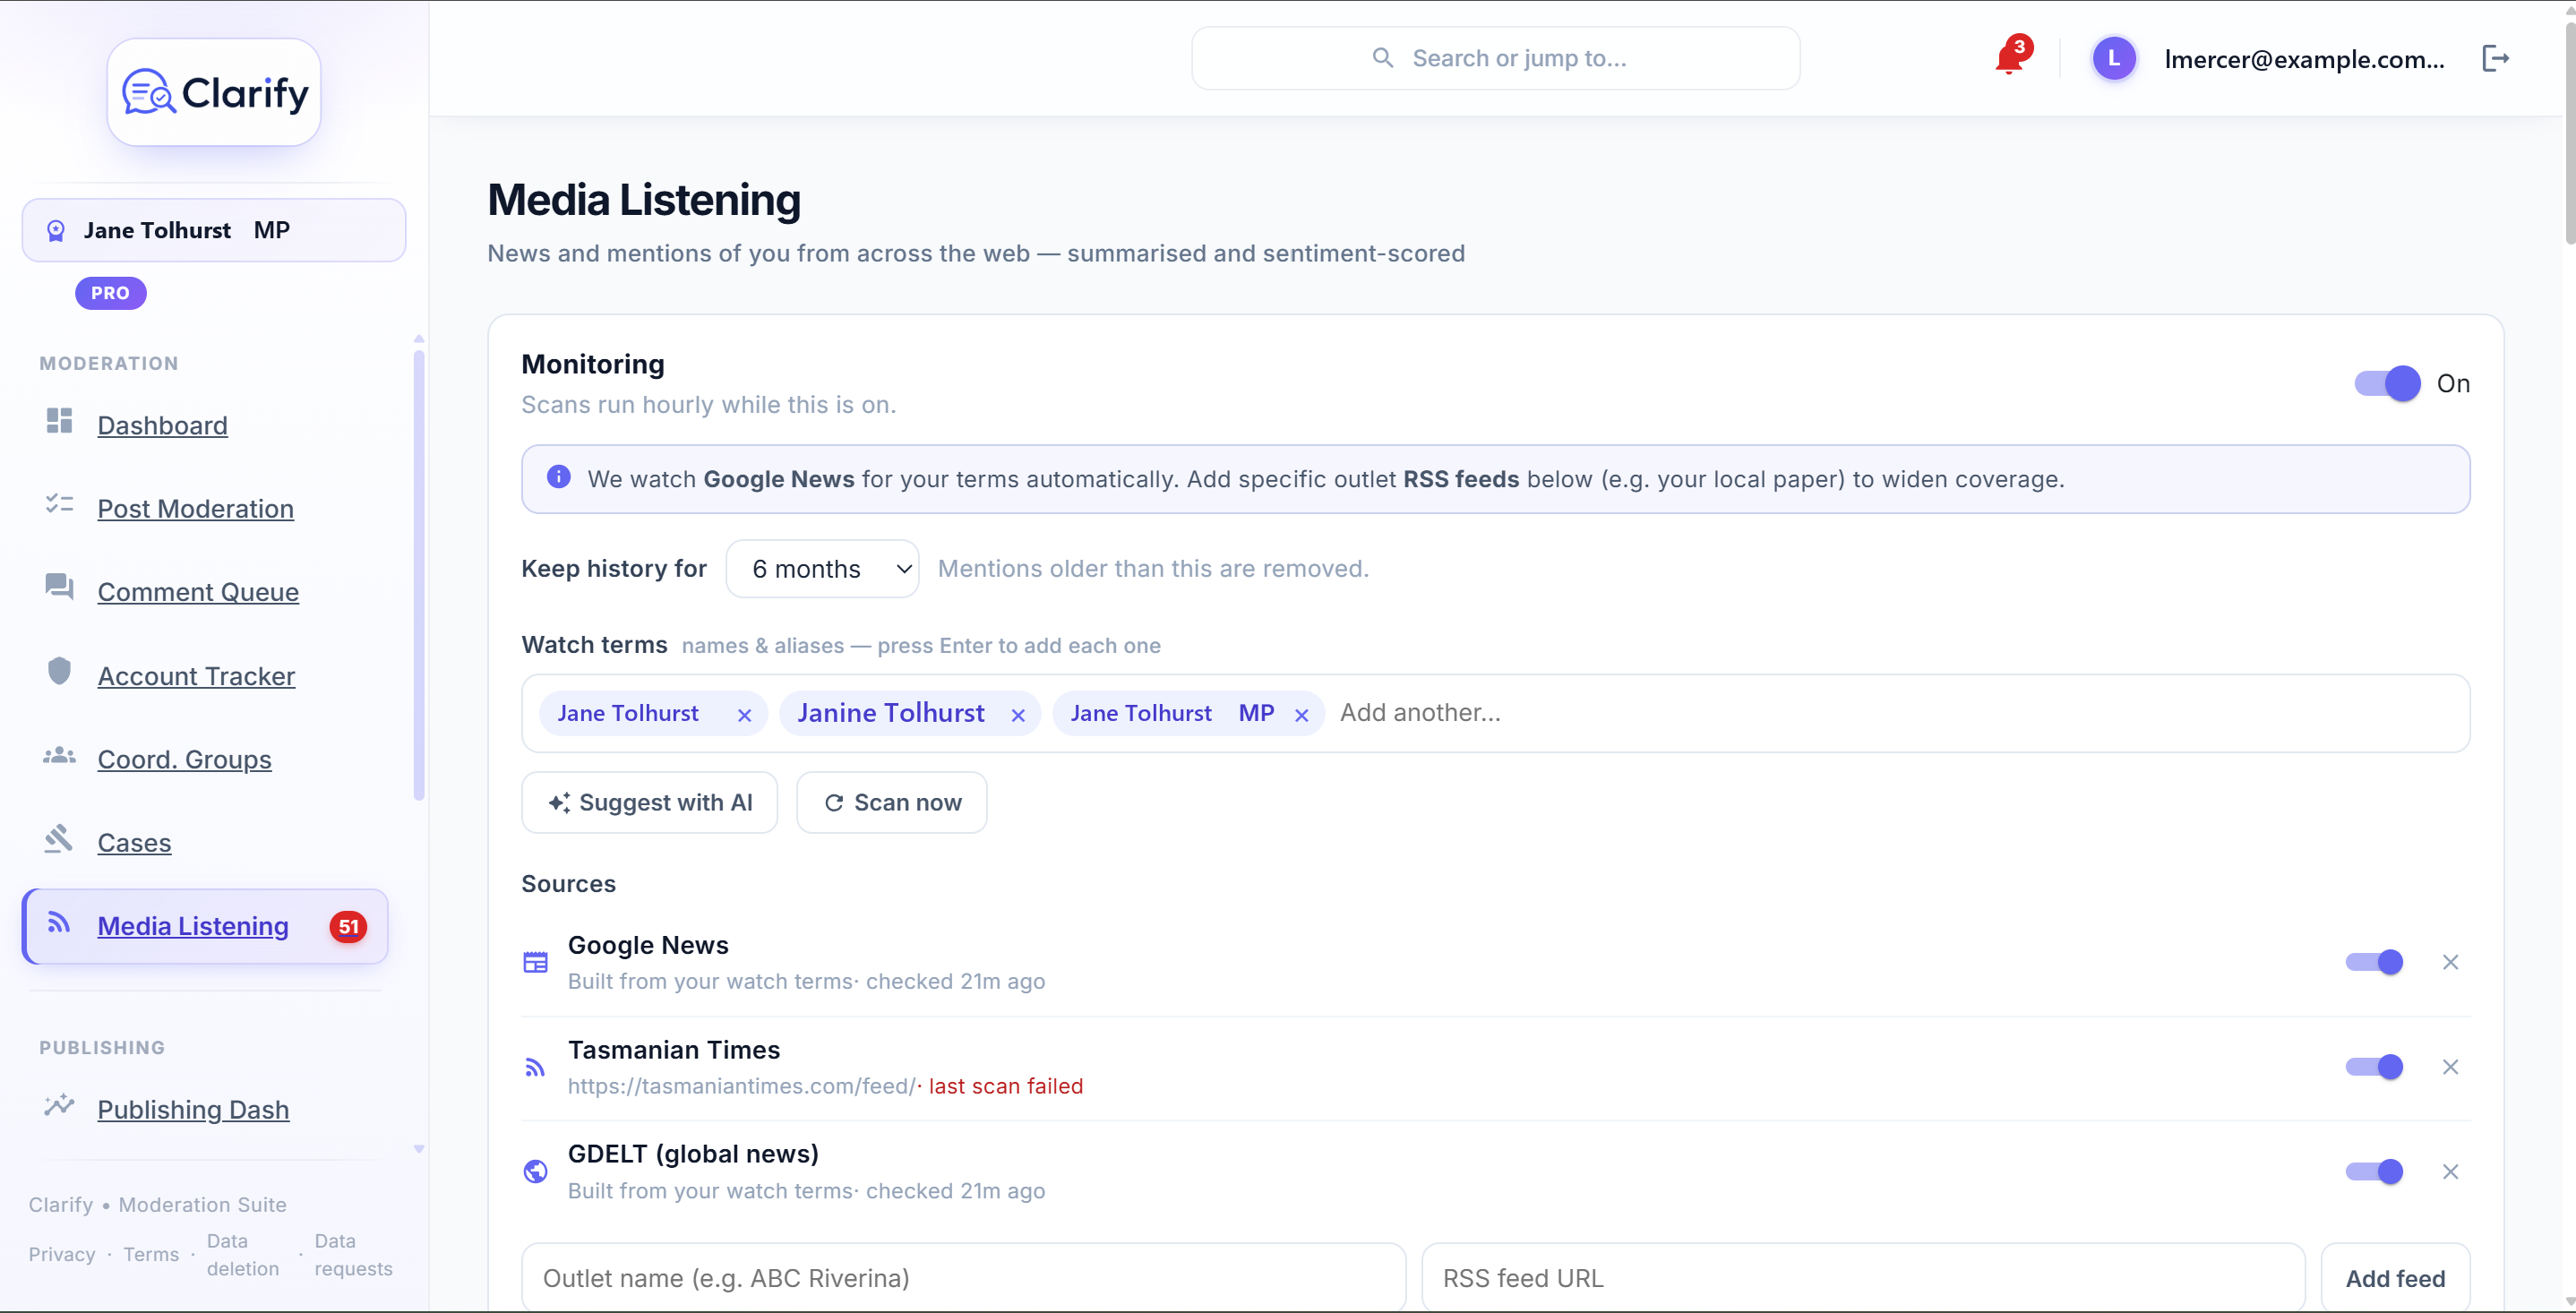Open Coord. Groups in sidebar
The height and width of the screenshot is (1313, 2576).
pyautogui.click(x=184, y=759)
